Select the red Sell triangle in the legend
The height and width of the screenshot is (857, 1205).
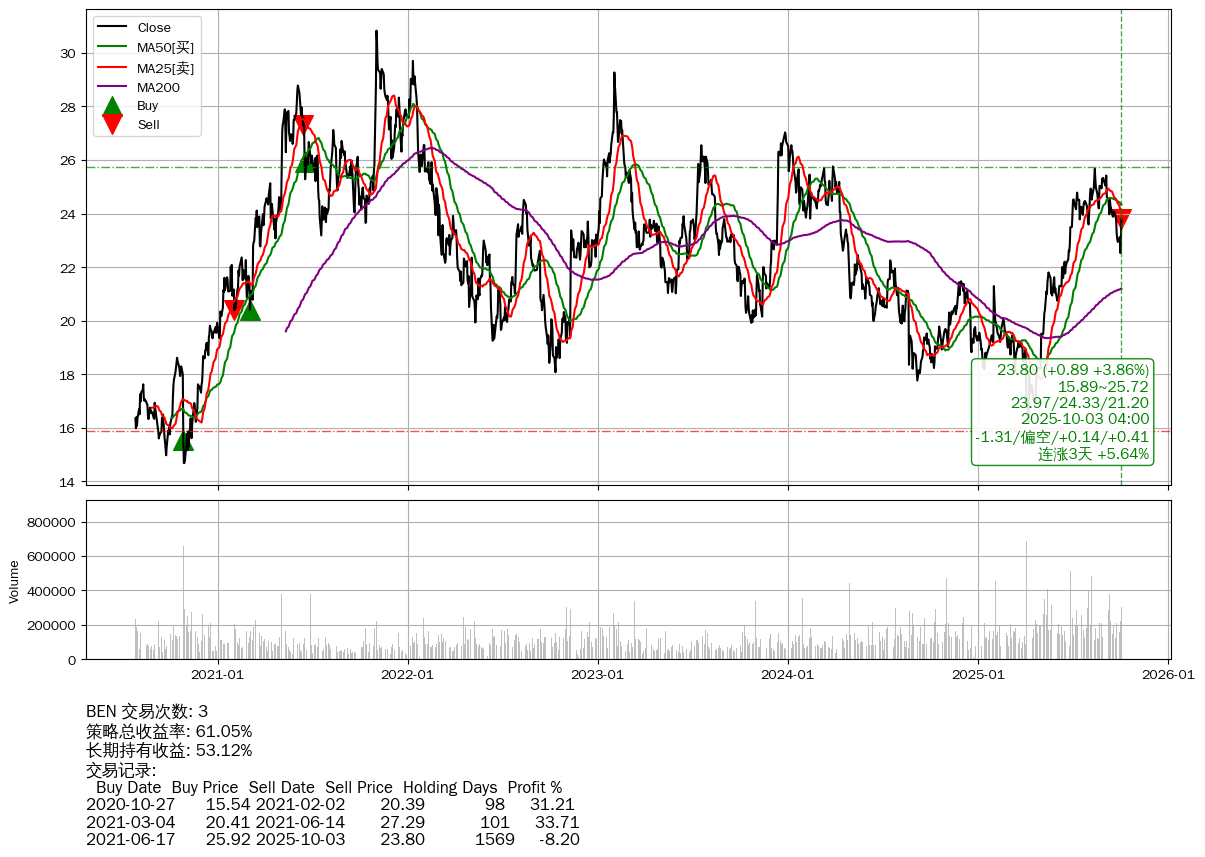coord(113,125)
